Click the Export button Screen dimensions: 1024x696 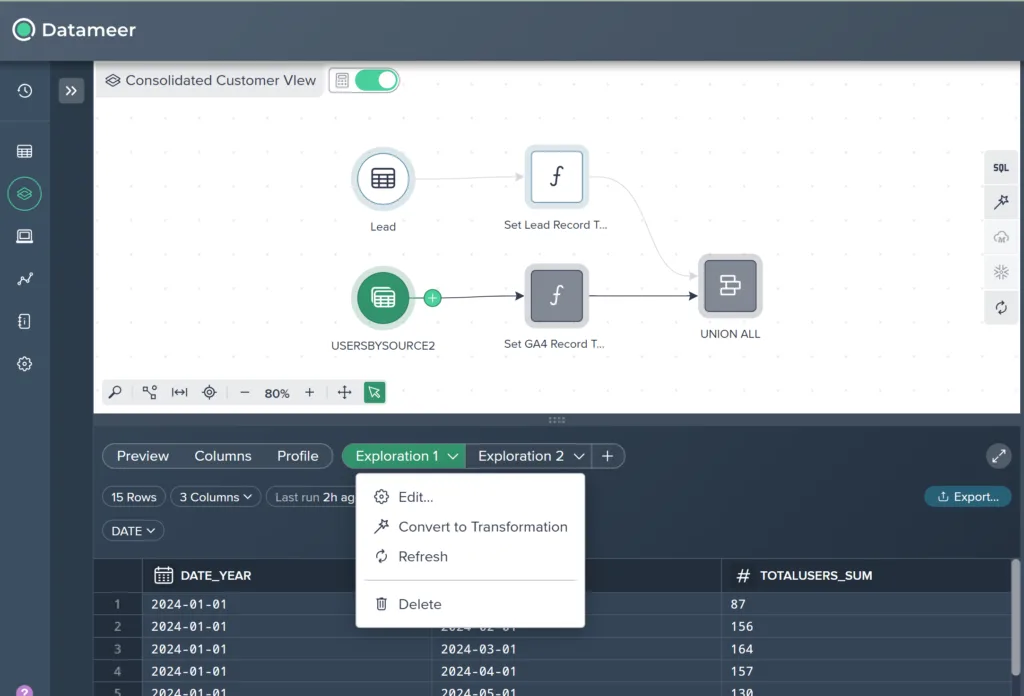(x=968, y=497)
